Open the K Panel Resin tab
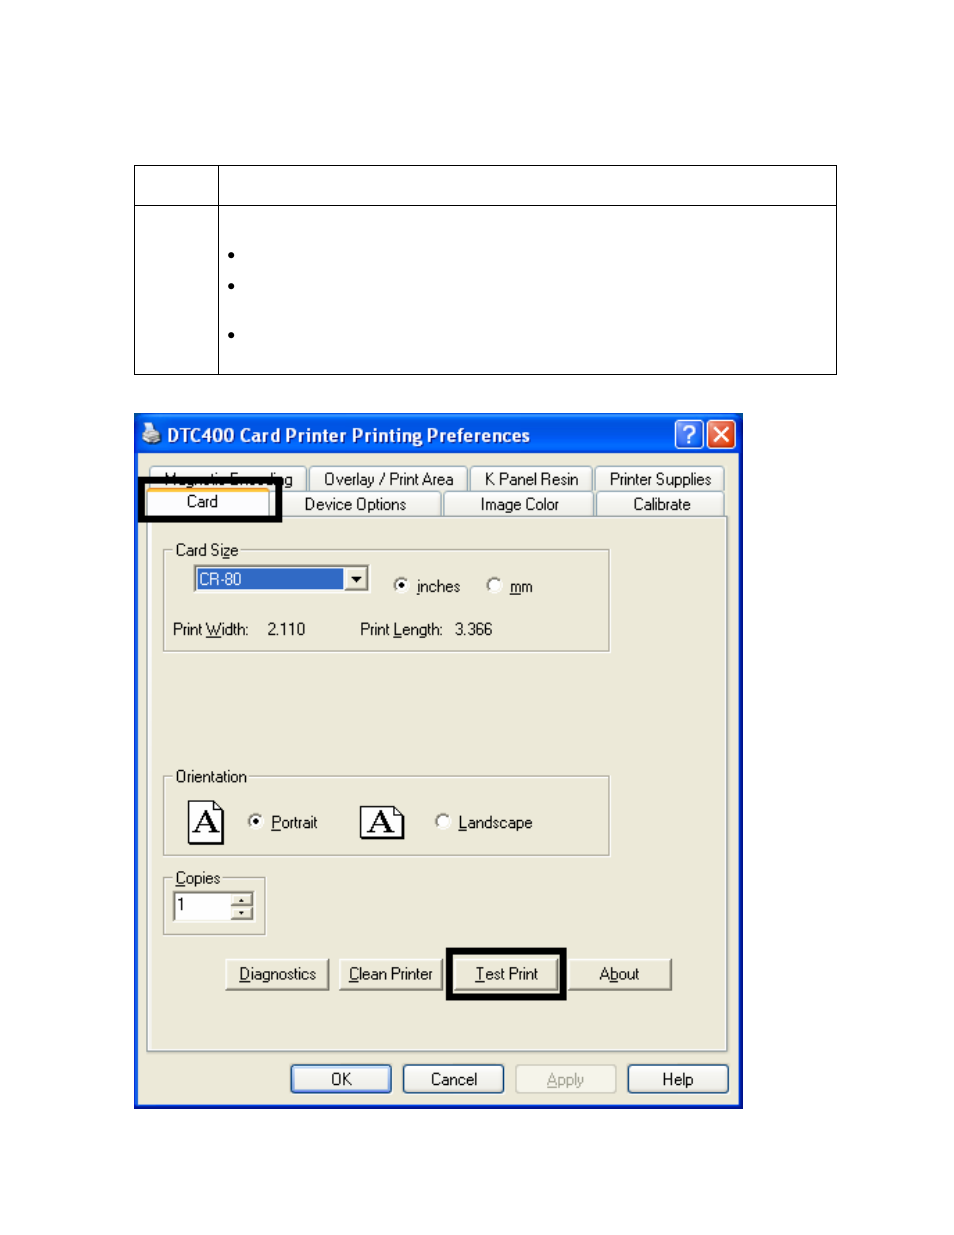The width and height of the screenshot is (954, 1235). [x=531, y=479]
